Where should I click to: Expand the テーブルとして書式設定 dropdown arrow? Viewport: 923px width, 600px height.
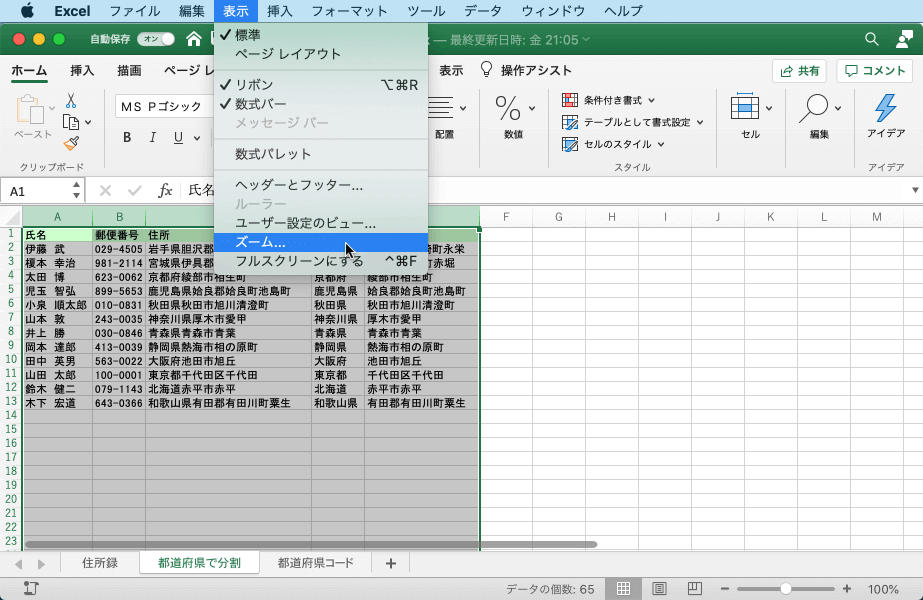pos(700,122)
